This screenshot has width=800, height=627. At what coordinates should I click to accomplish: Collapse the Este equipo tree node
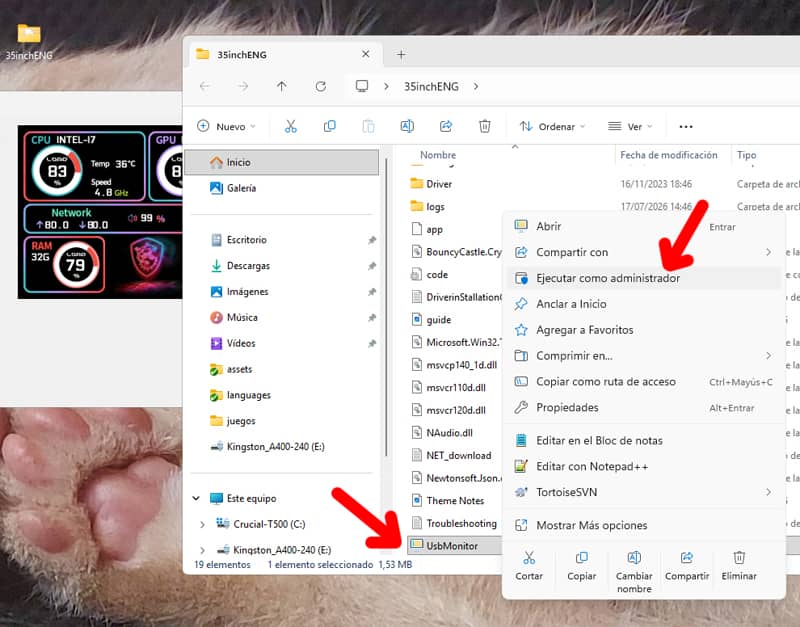coord(196,498)
